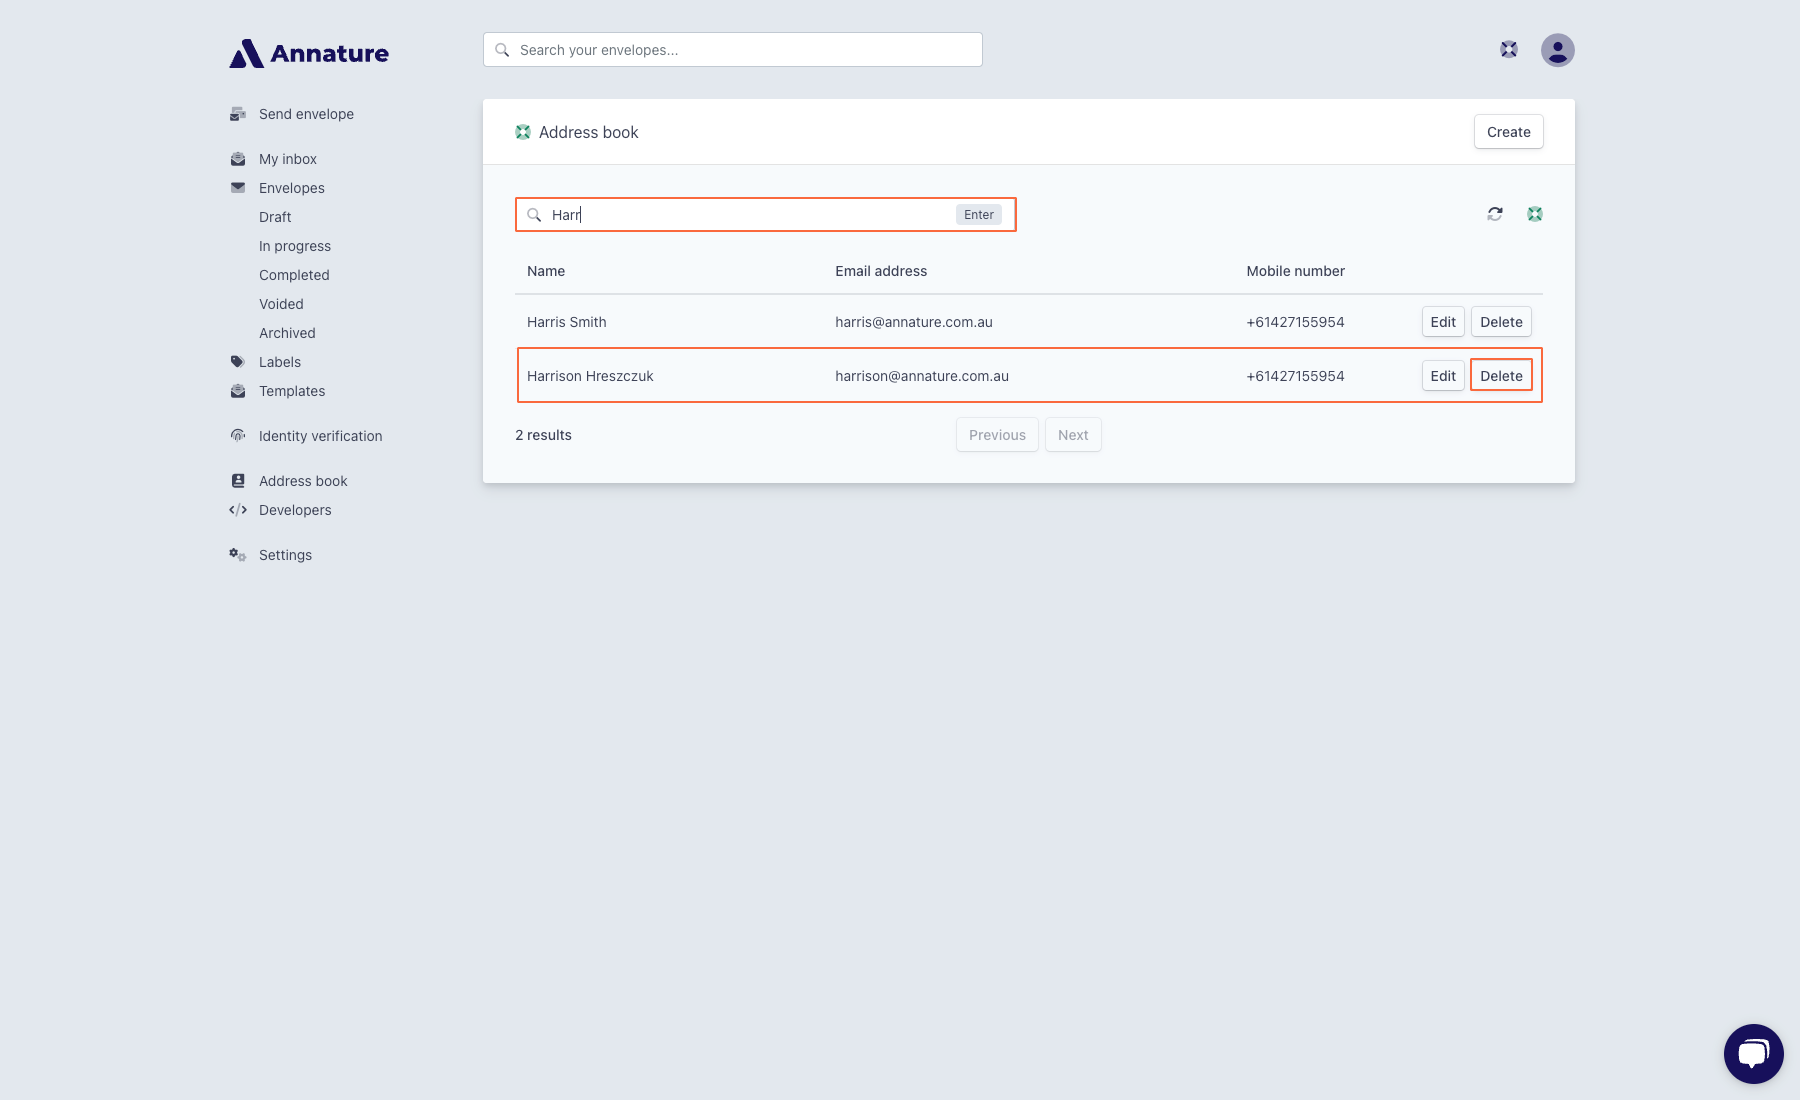This screenshot has width=1800, height=1100.
Task: Show Voided envelopes
Action: [281, 304]
